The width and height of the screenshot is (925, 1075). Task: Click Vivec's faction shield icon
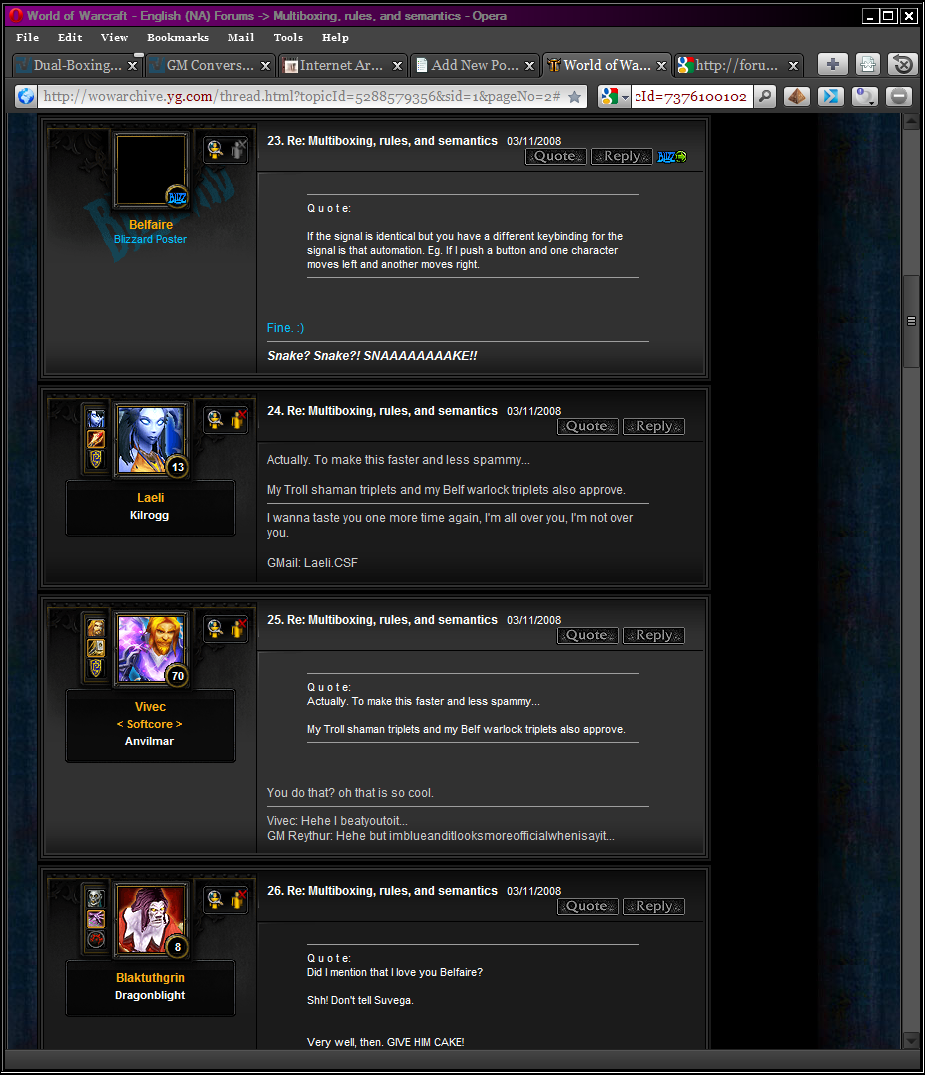tap(96, 668)
